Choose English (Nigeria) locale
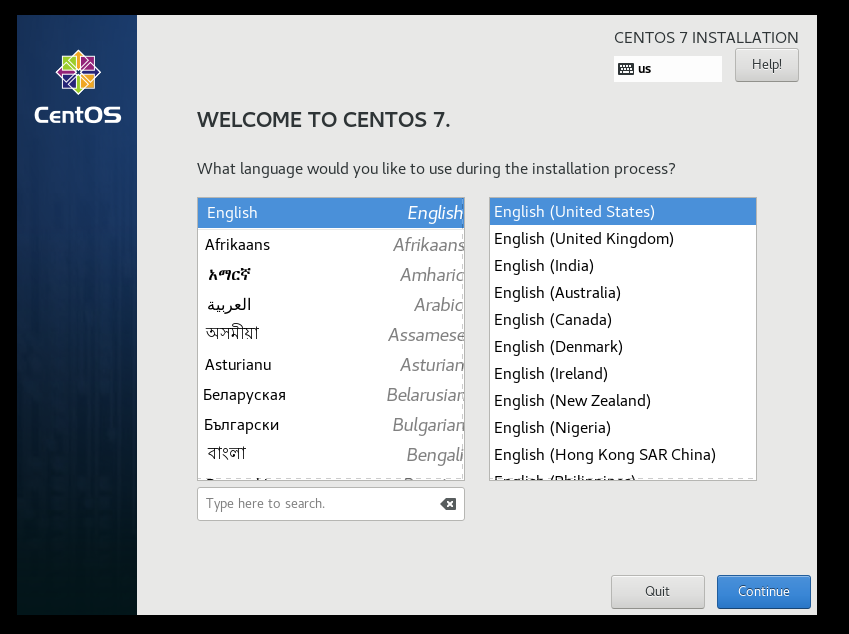This screenshot has width=849, height=634. tap(623, 428)
